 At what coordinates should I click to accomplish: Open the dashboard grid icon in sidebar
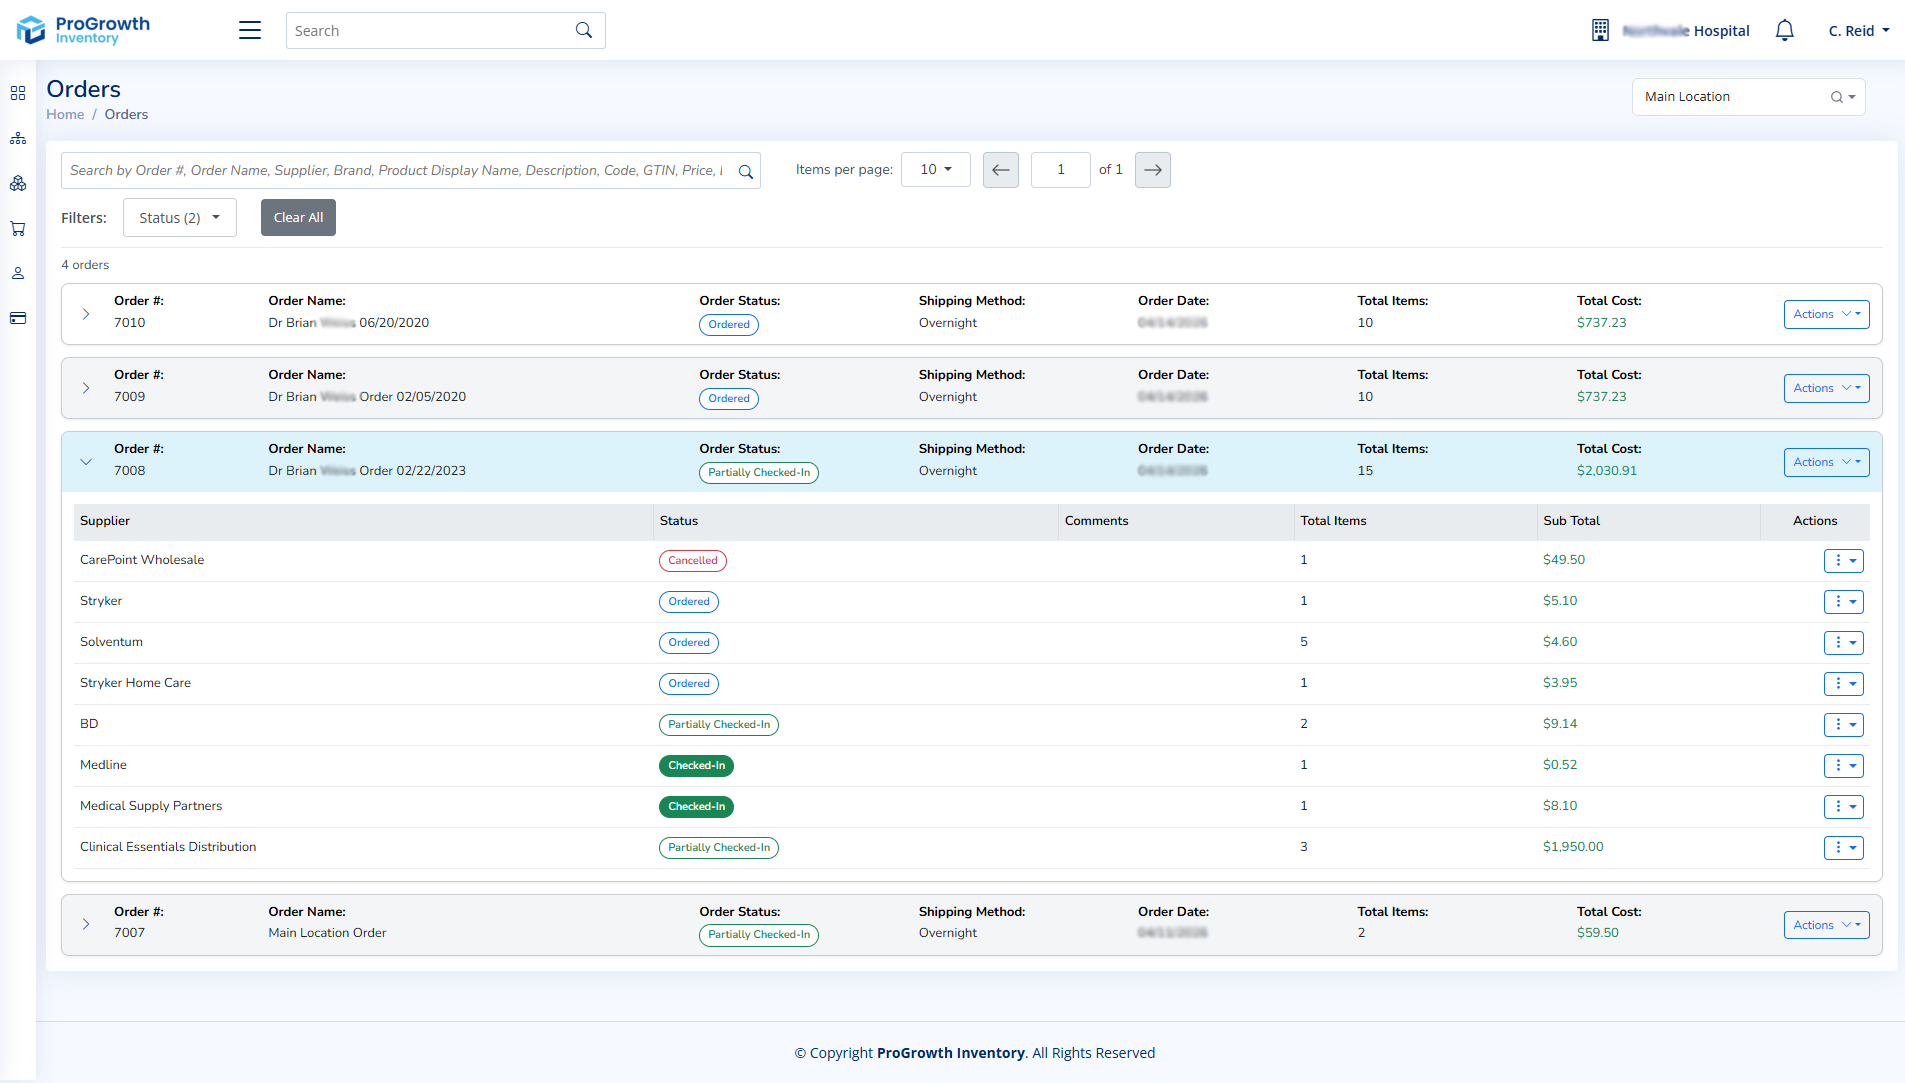click(18, 93)
